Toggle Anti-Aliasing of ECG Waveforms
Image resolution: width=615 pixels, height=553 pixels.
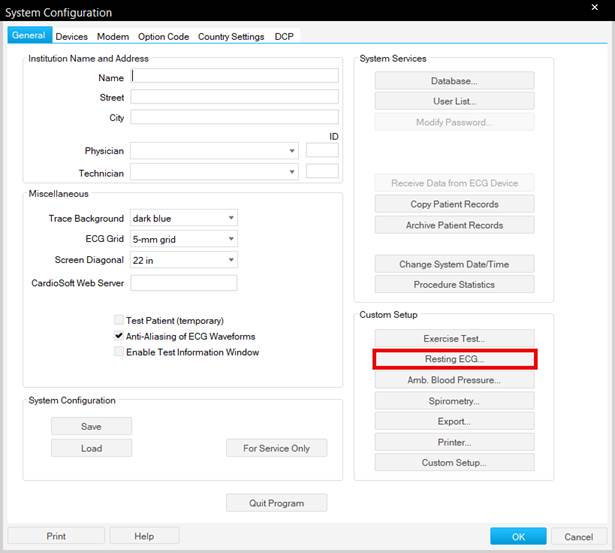[x=119, y=336]
